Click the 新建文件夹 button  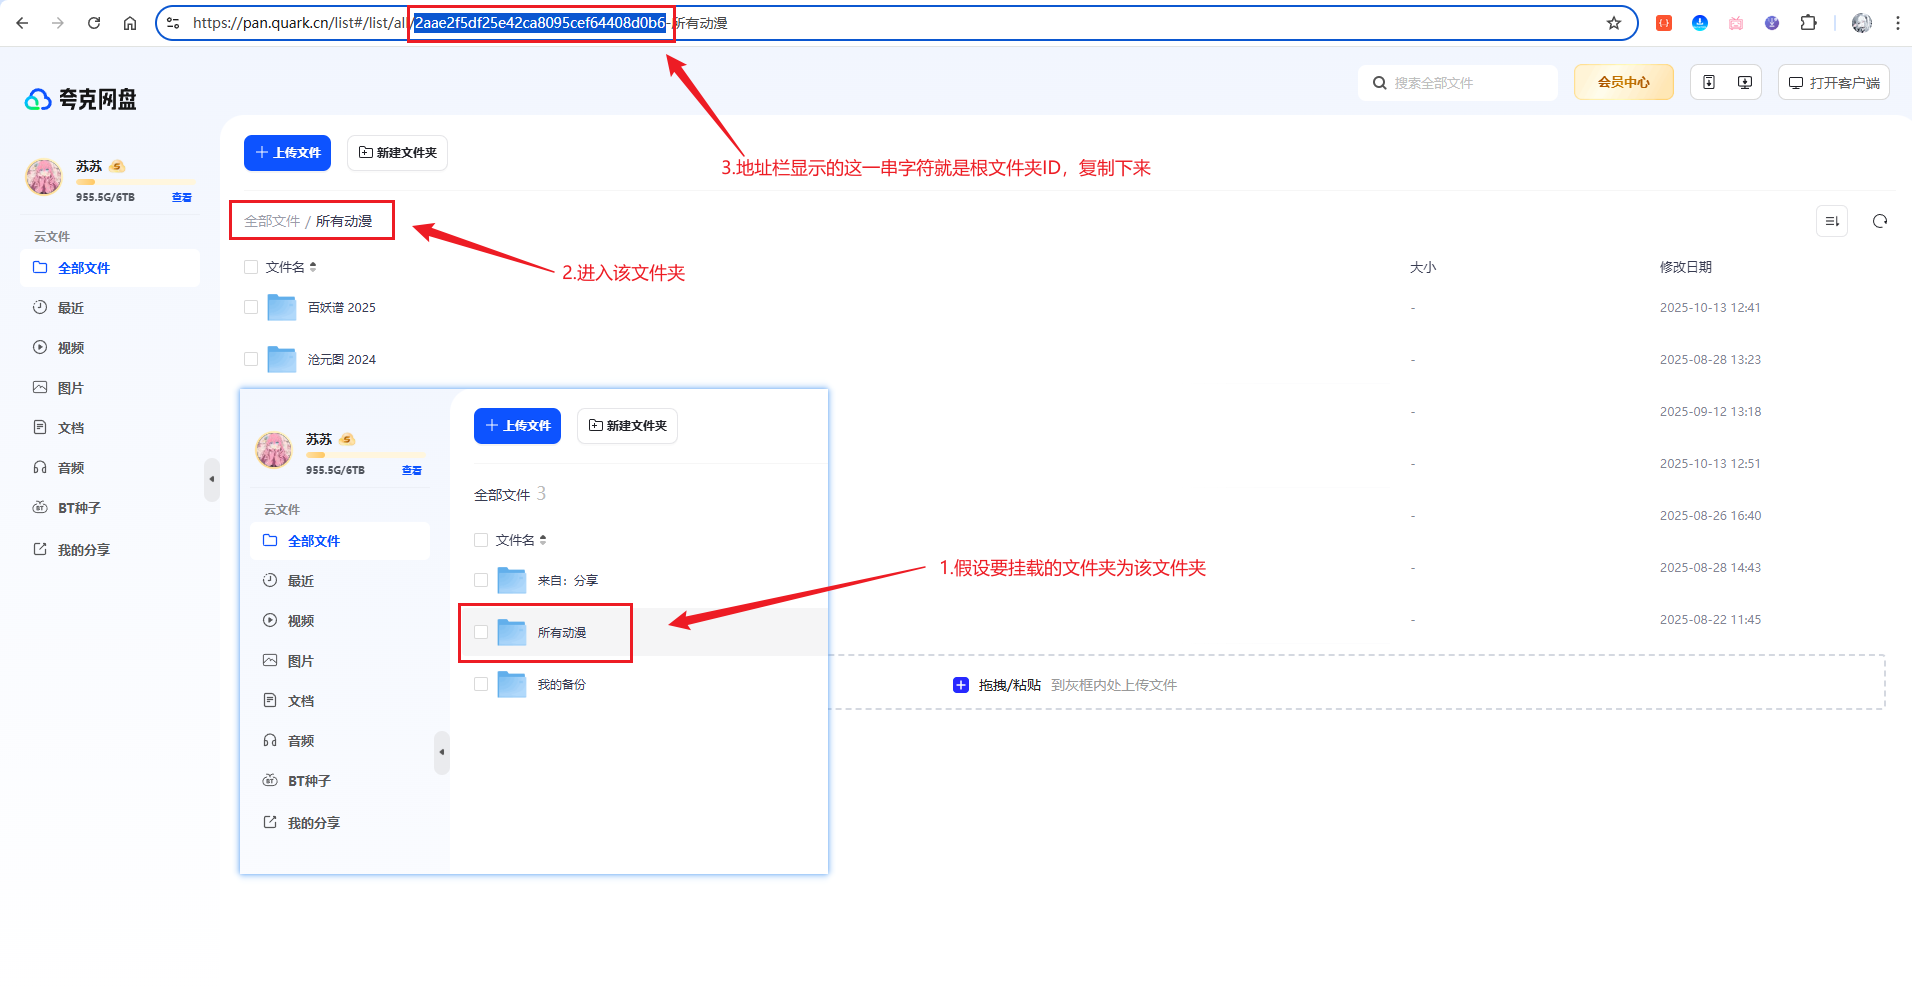(x=397, y=153)
